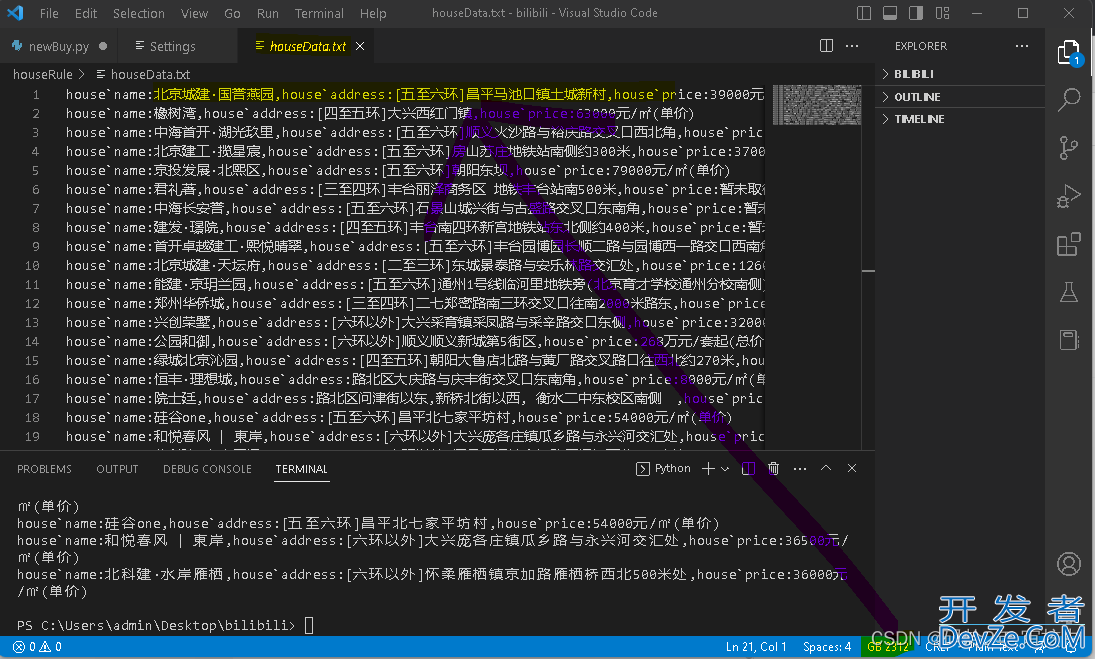Click the unsaved dot on newBuy.py tab

tap(103, 46)
